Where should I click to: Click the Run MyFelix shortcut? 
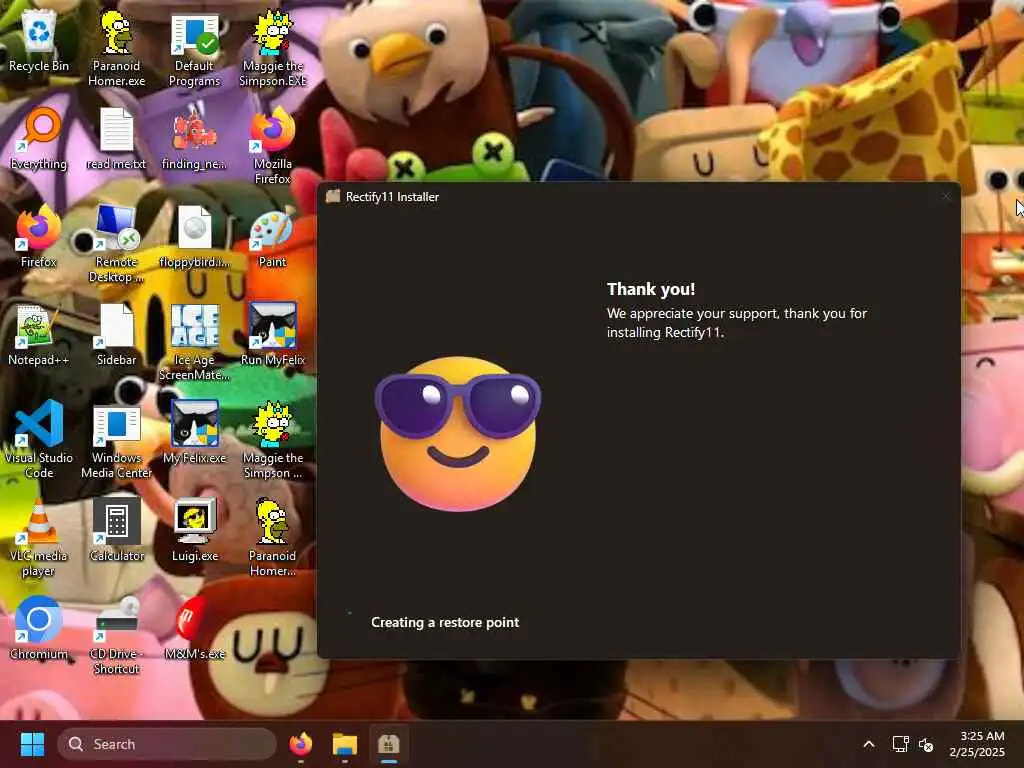coord(272,334)
